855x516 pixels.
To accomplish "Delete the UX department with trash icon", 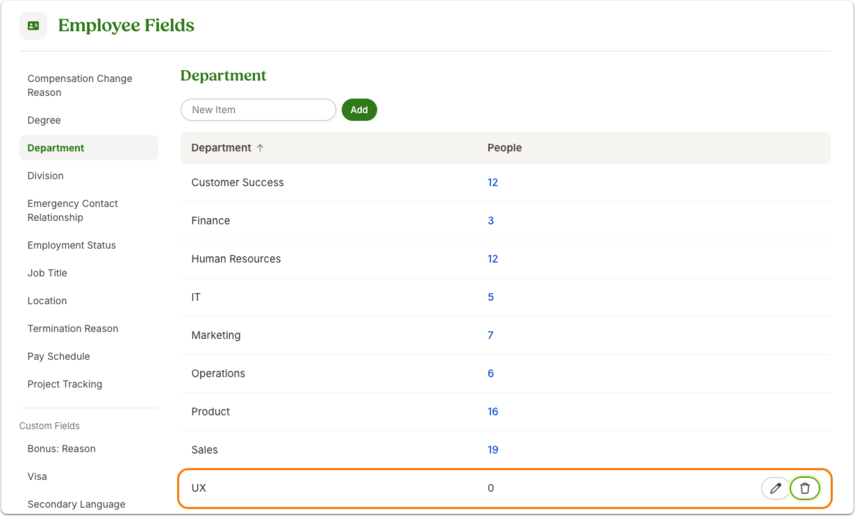I will point(805,488).
